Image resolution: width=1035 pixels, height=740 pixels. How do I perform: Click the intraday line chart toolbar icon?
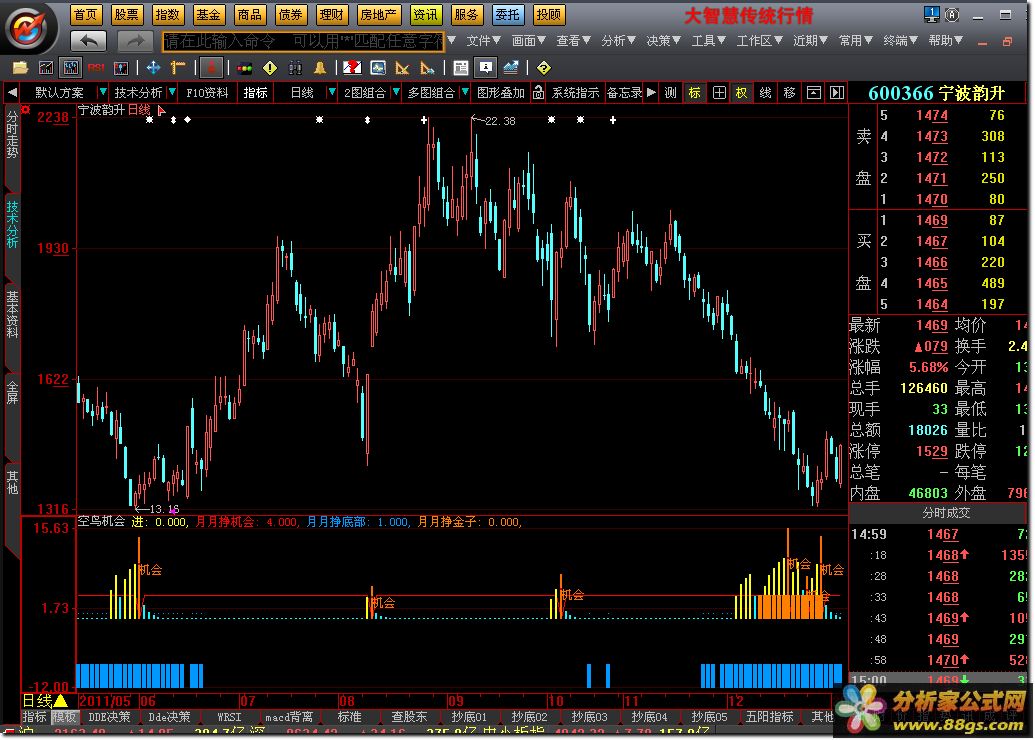coord(46,68)
